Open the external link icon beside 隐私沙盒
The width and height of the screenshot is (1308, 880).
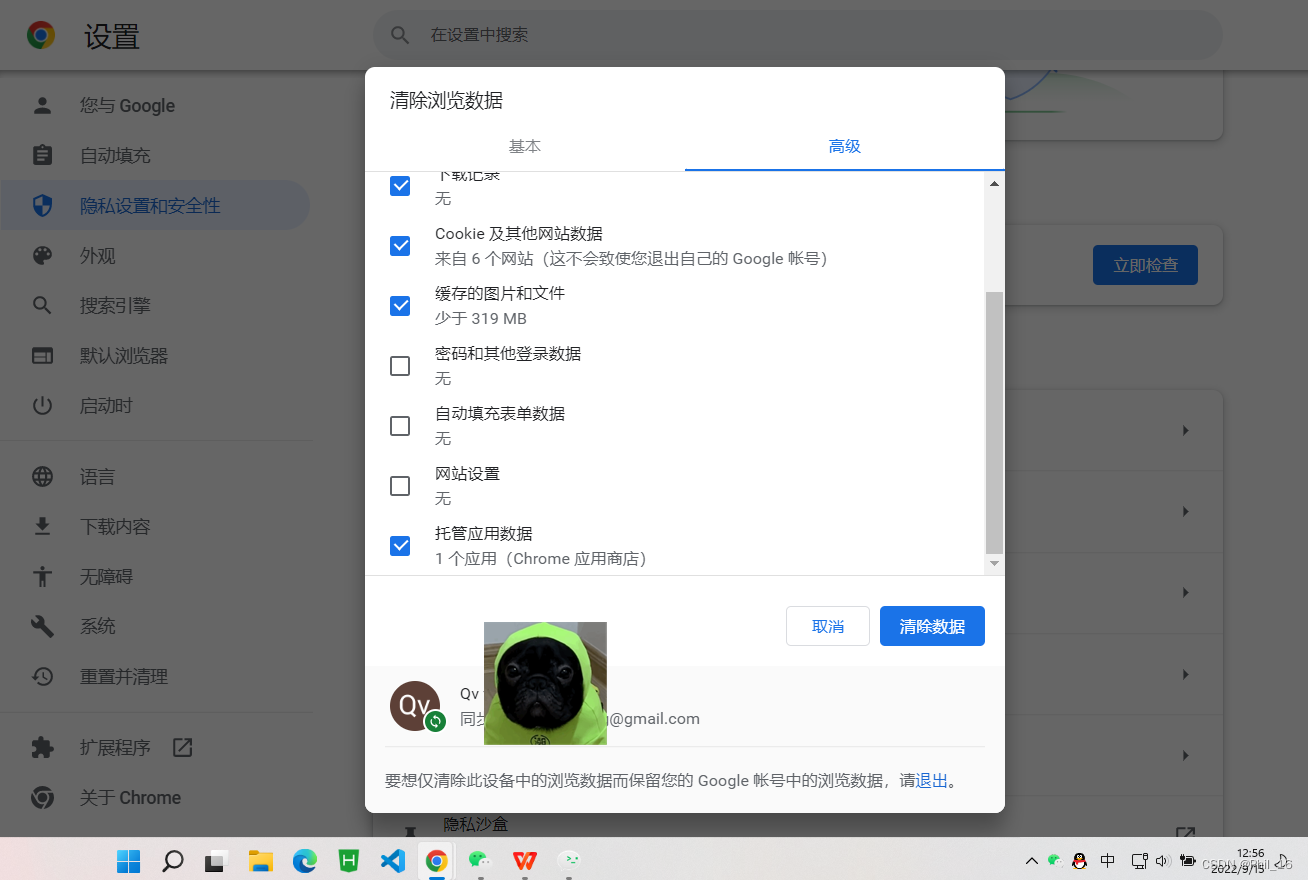pos(1185,832)
